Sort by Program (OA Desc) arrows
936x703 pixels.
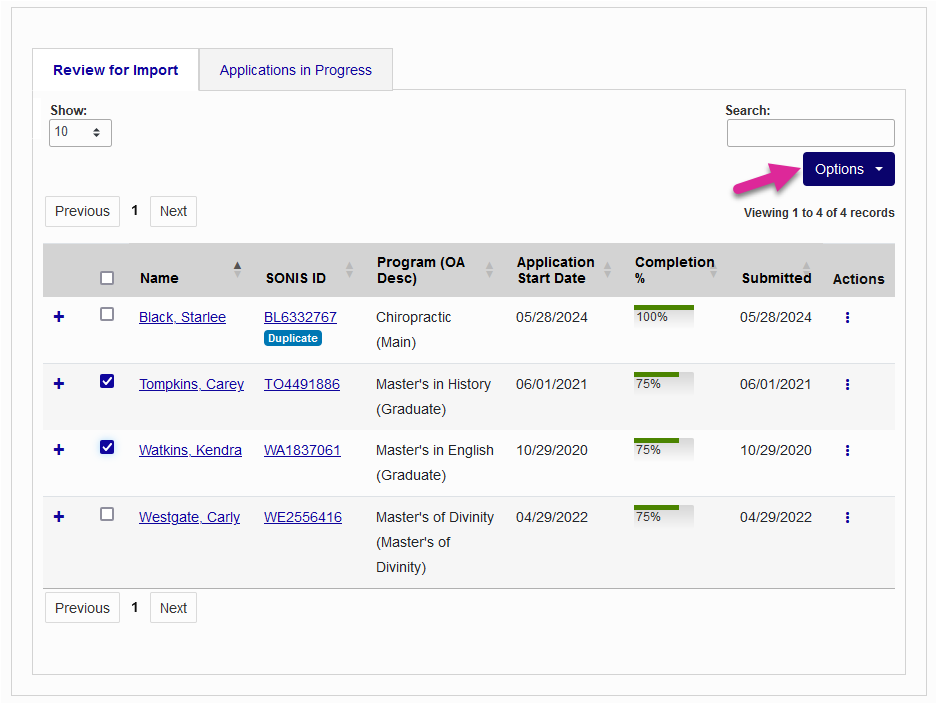tap(490, 270)
